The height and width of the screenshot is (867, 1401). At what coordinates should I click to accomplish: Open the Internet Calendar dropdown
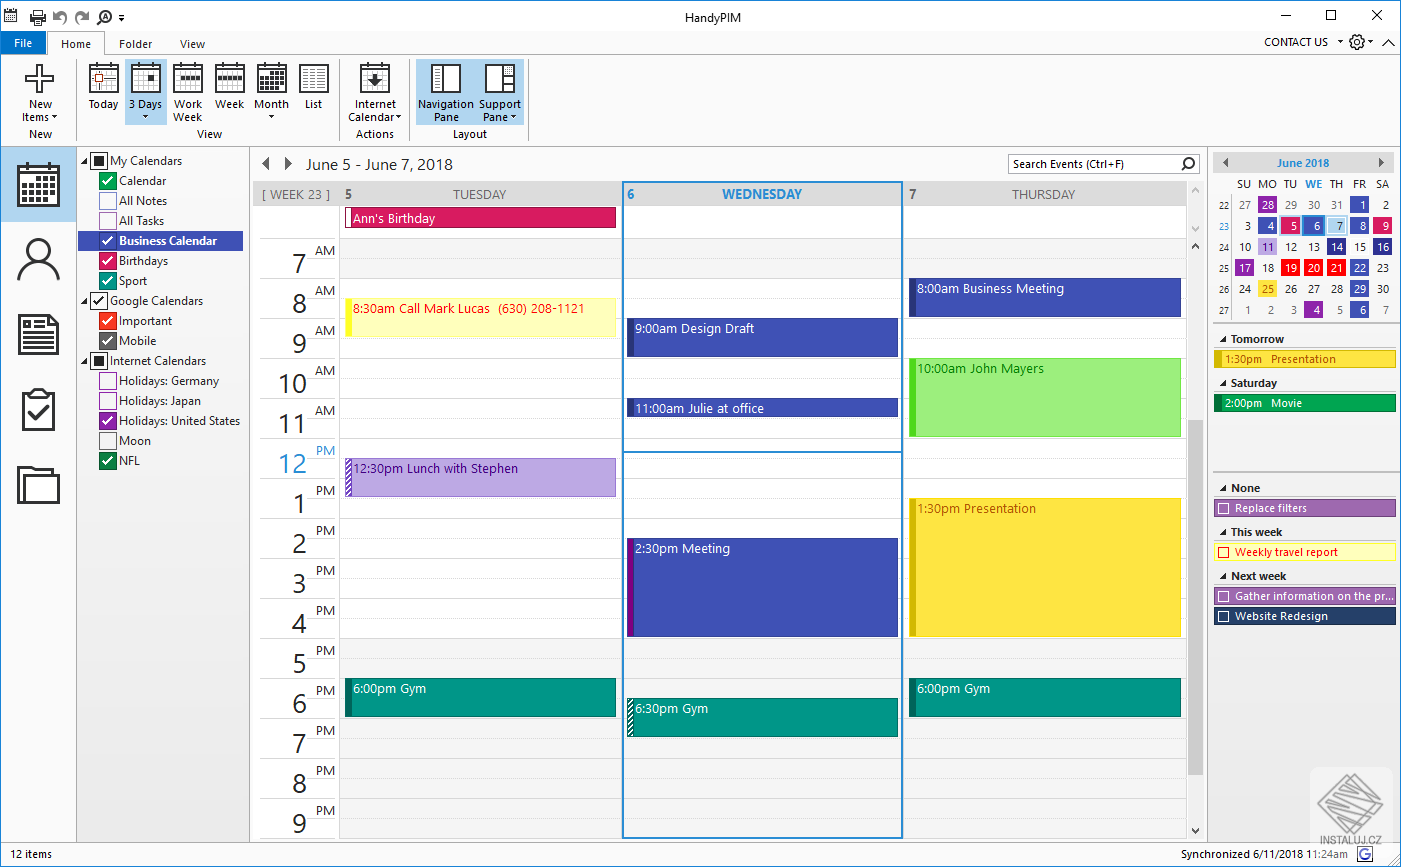pos(375,92)
